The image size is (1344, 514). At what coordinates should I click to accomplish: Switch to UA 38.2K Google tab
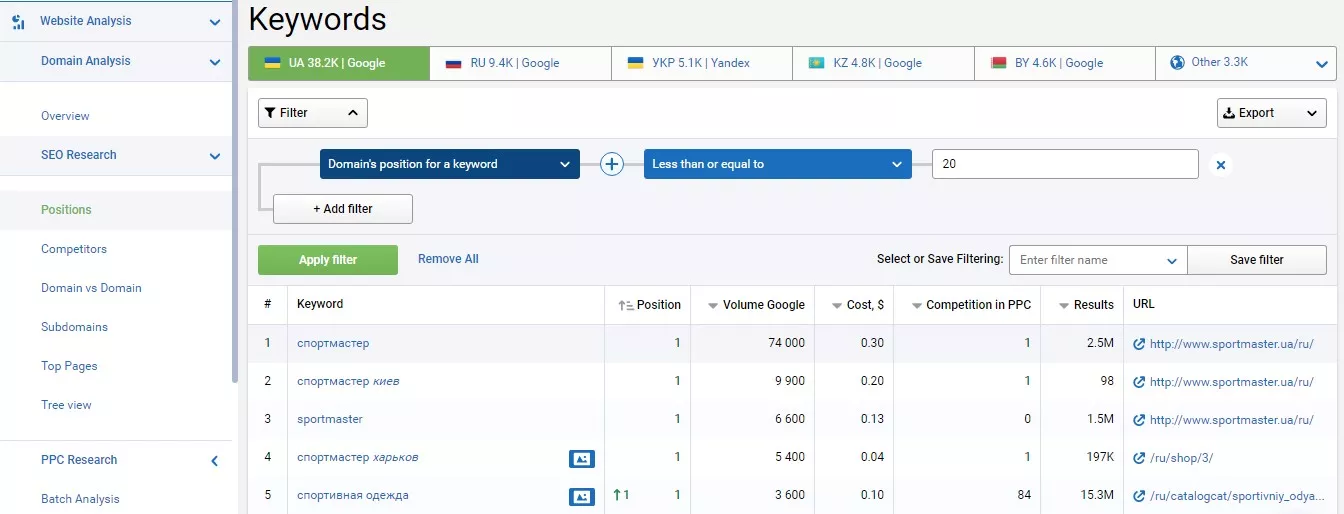[339, 63]
